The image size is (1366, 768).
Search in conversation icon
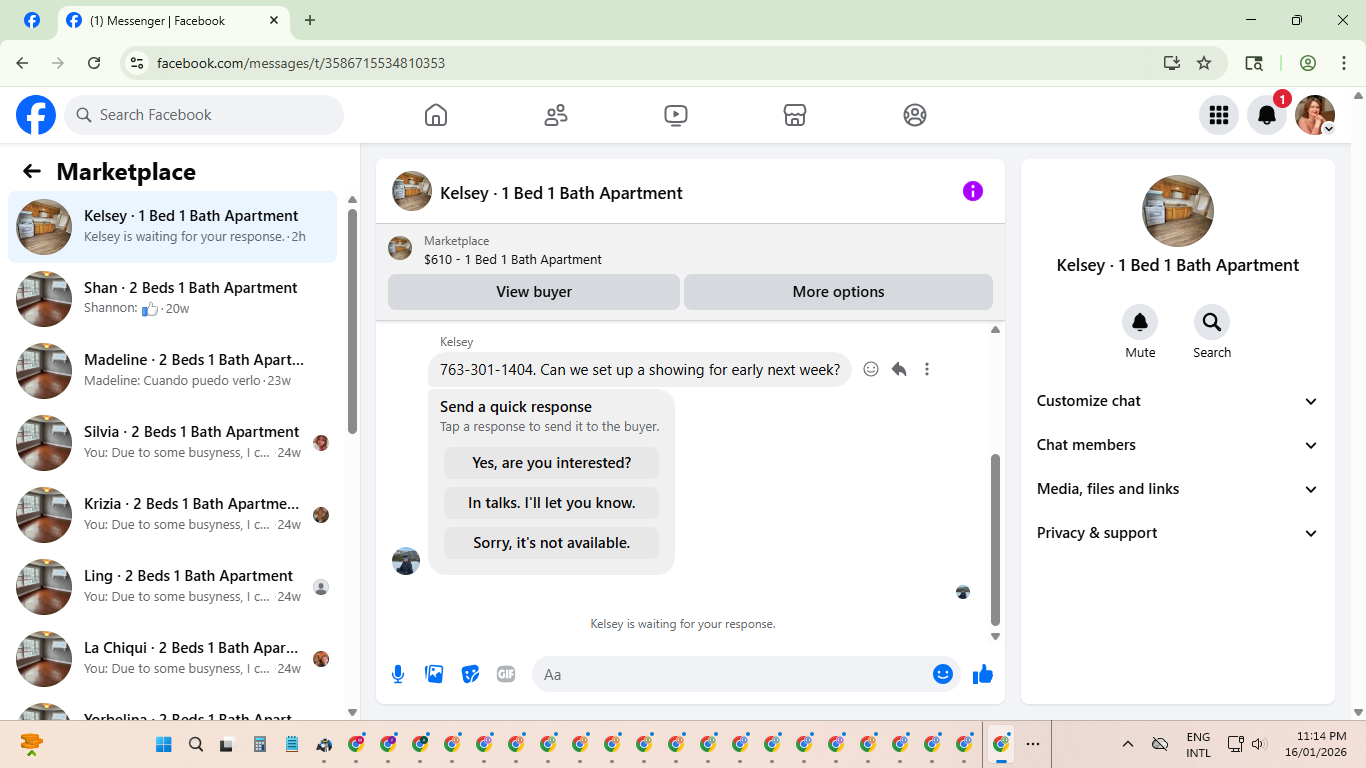(1212, 322)
